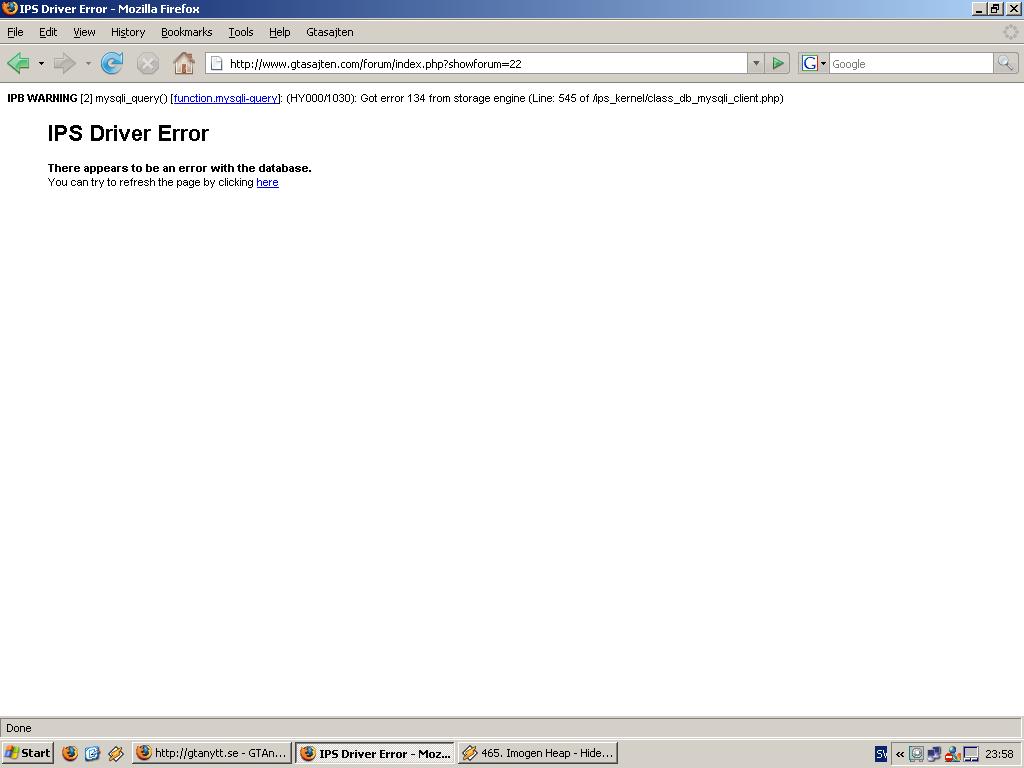
Task: Click the green Go arrow button
Action: point(778,63)
